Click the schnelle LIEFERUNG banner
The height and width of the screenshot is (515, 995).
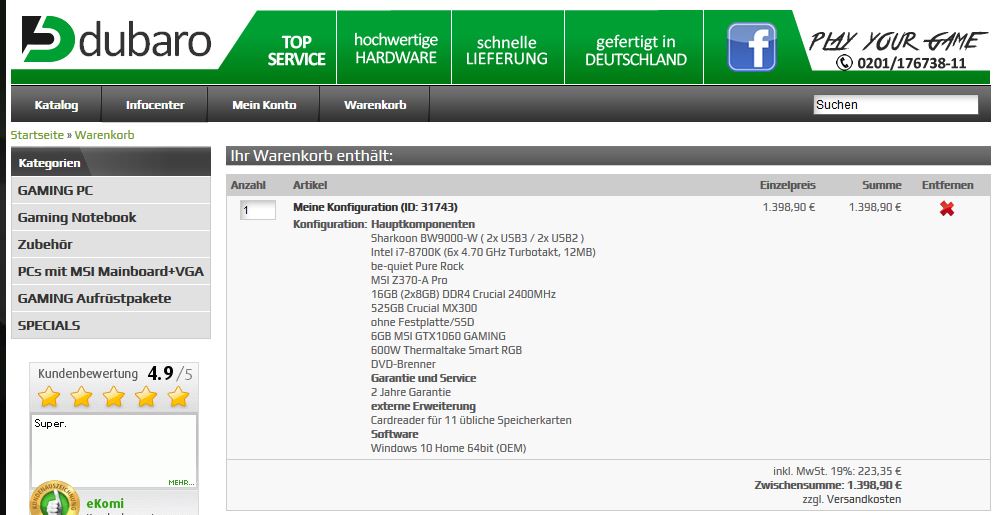tap(506, 51)
